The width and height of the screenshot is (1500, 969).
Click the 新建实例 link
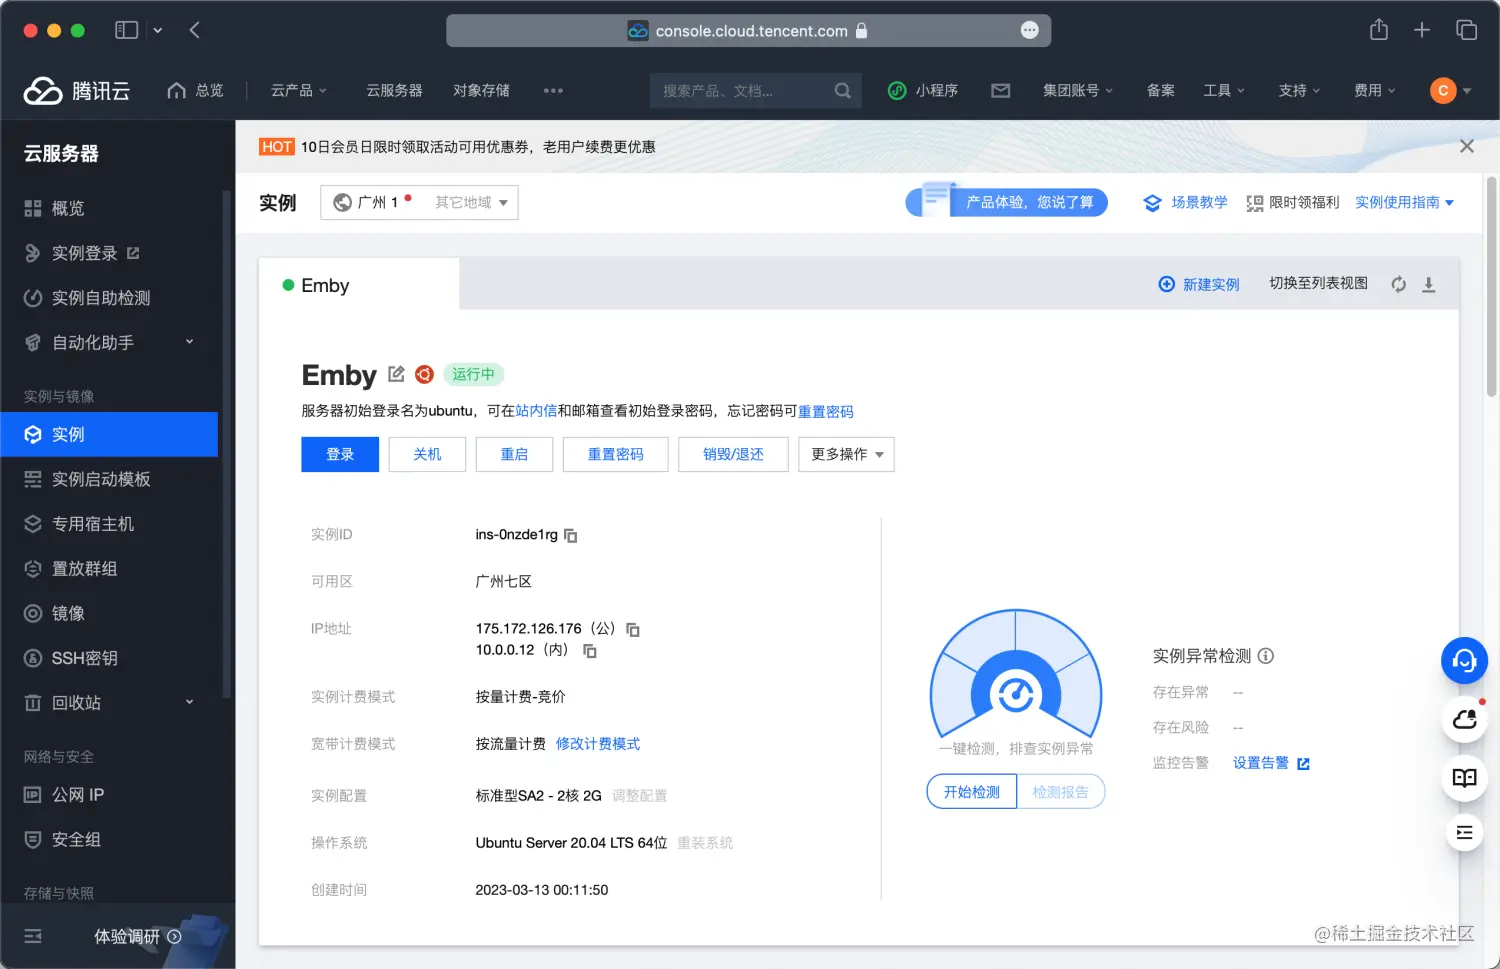tap(1199, 285)
